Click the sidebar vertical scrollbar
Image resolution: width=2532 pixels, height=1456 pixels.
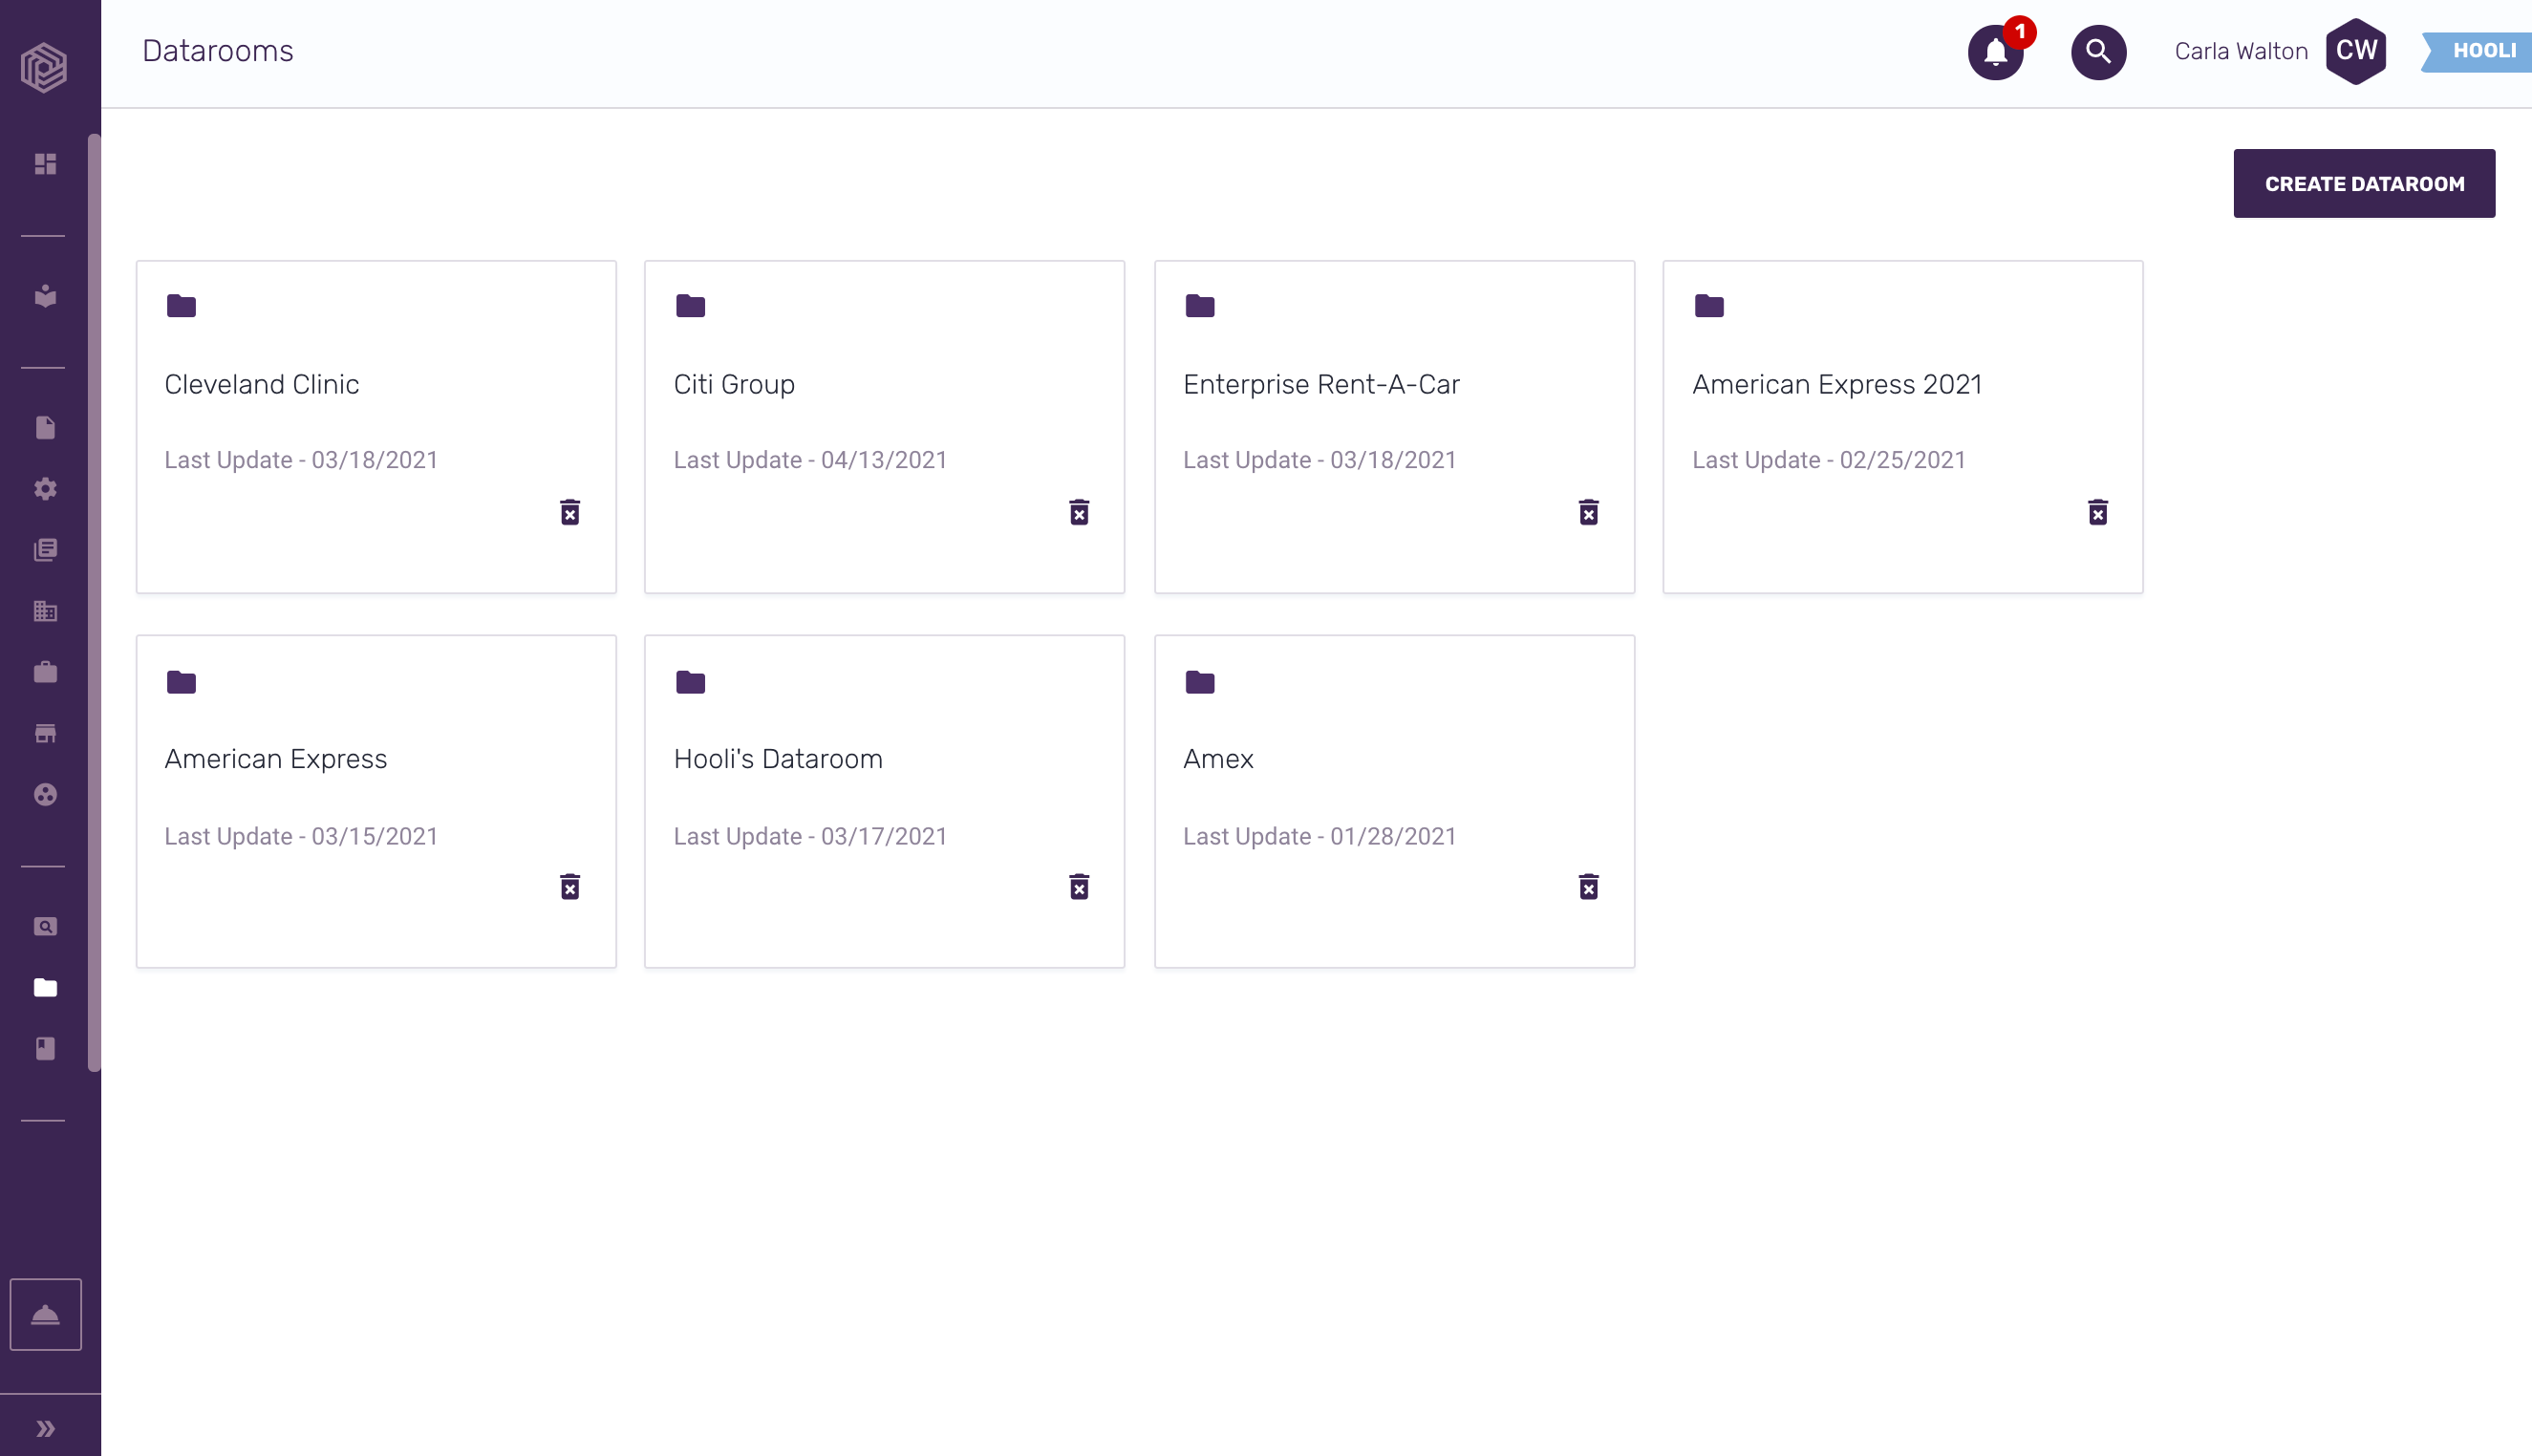coord(94,600)
